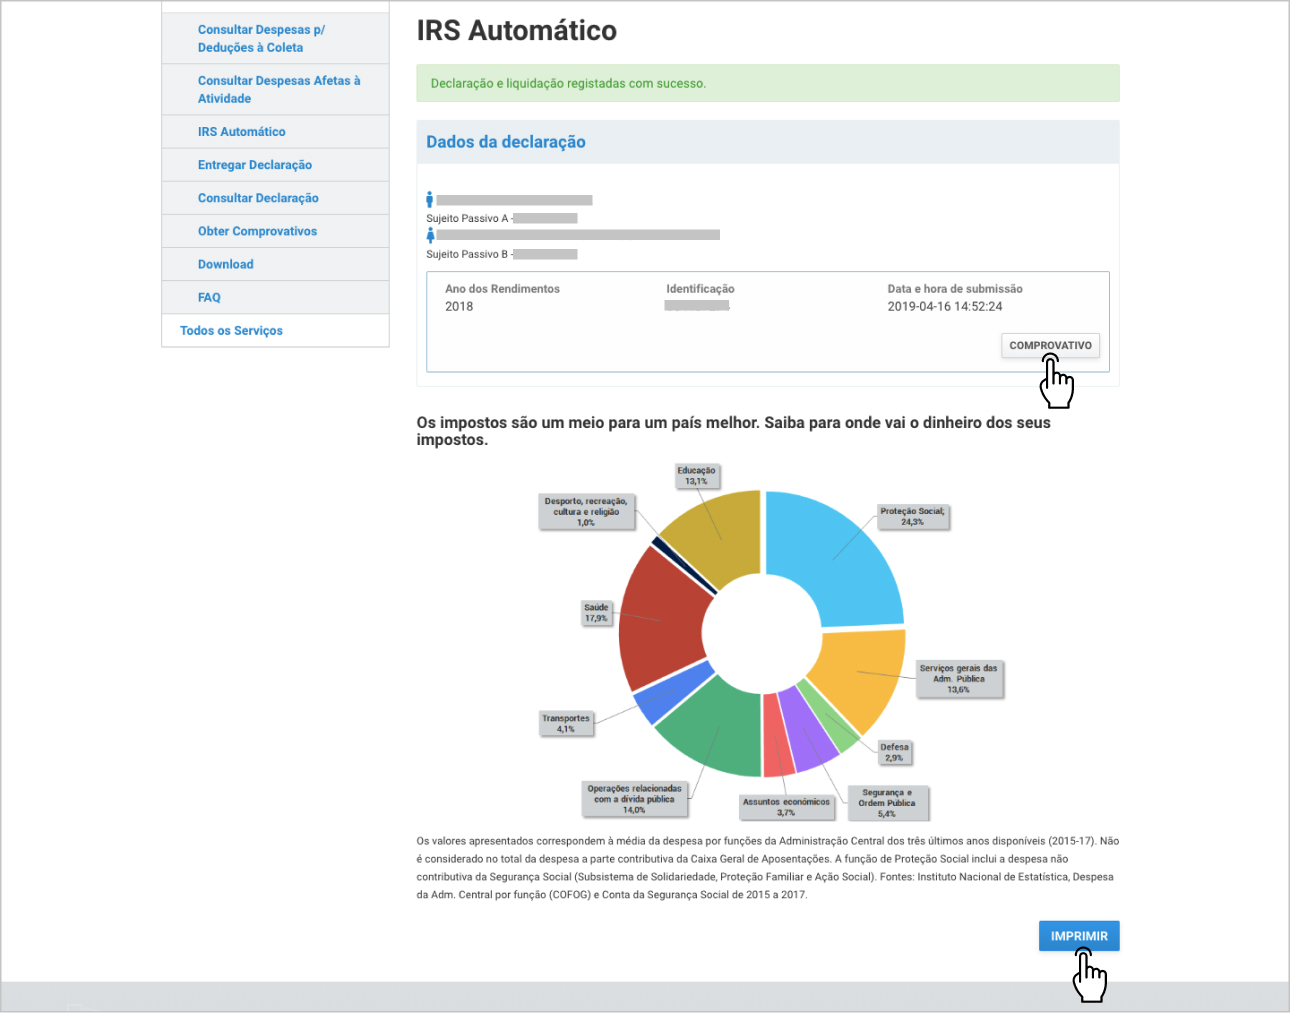This screenshot has width=1291, height=1013.
Task: Select IRS Automático in sidebar
Action: click(x=241, y=132)
